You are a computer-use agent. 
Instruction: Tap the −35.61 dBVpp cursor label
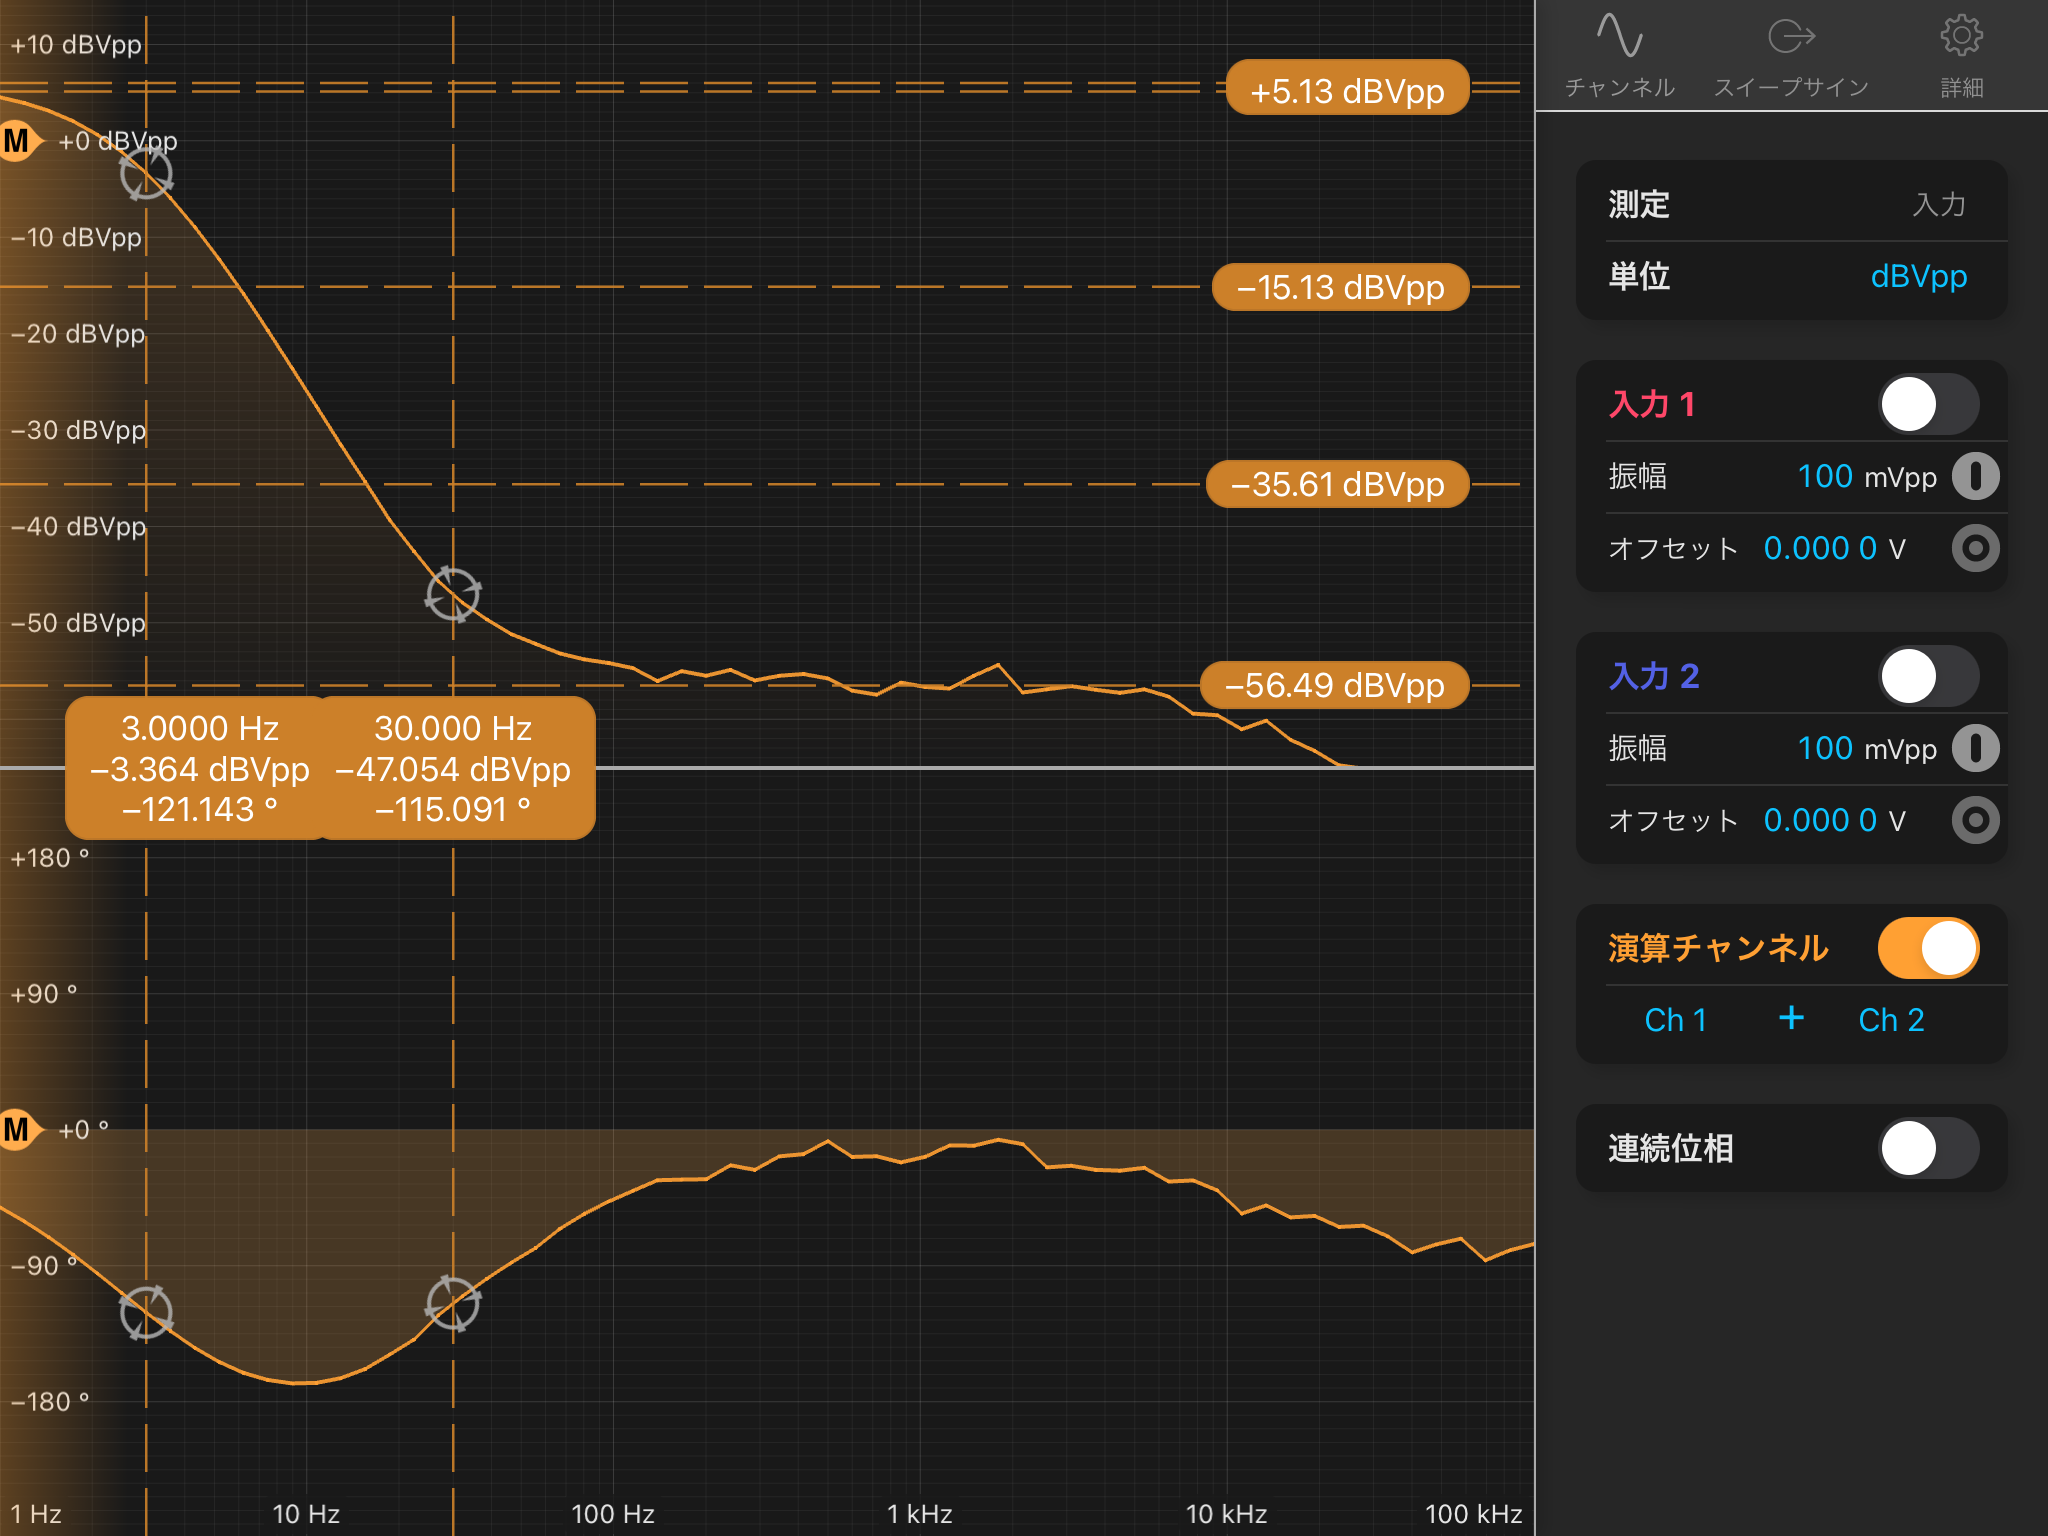coord(1338,484)
